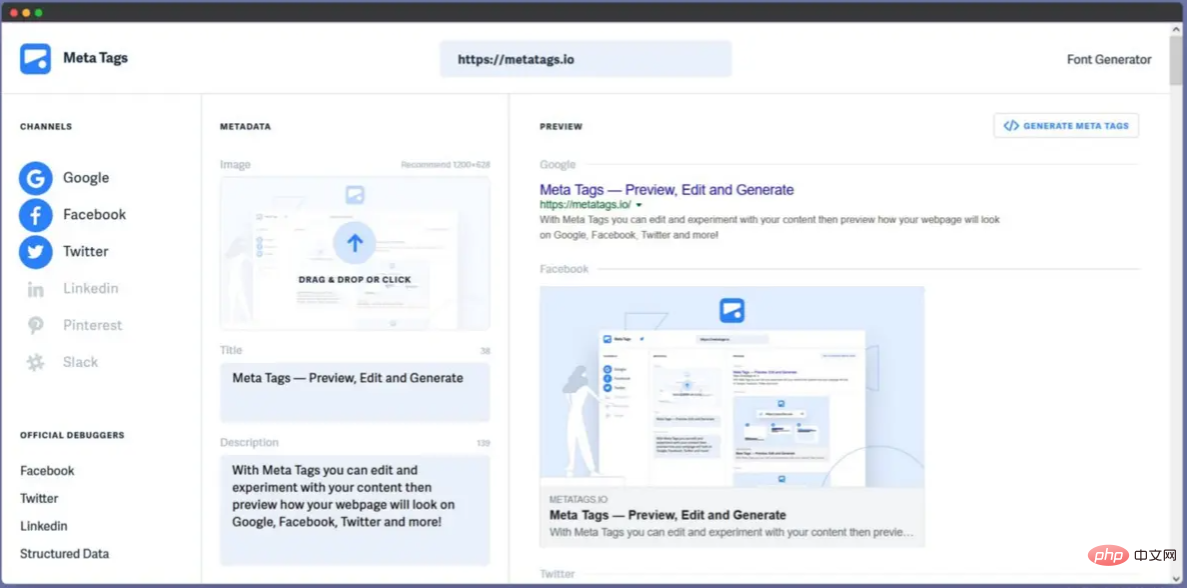
Task: Click the Google channel label
Action: [86, 178]
